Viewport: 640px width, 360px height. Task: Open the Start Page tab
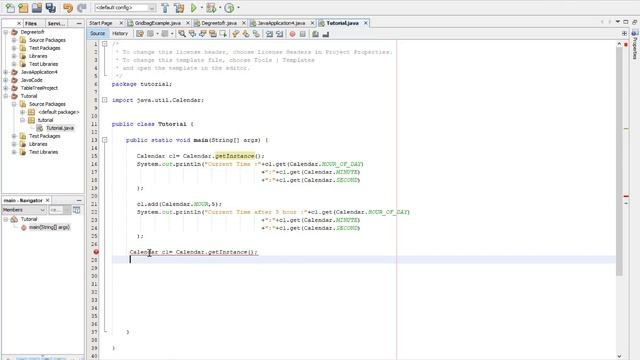click(101, 23)
